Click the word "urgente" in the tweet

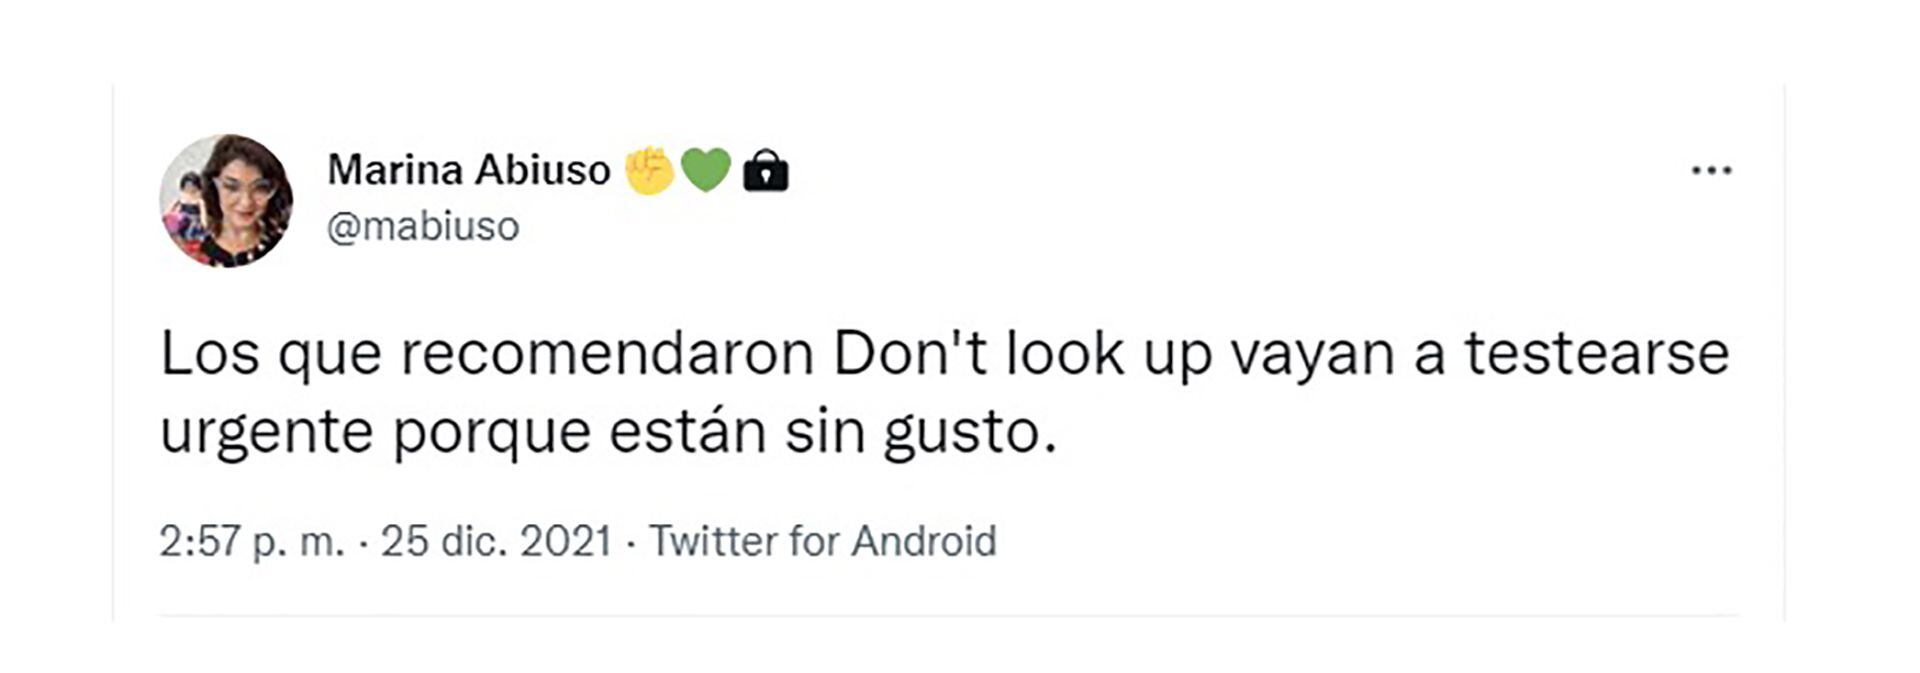[266, 434]
